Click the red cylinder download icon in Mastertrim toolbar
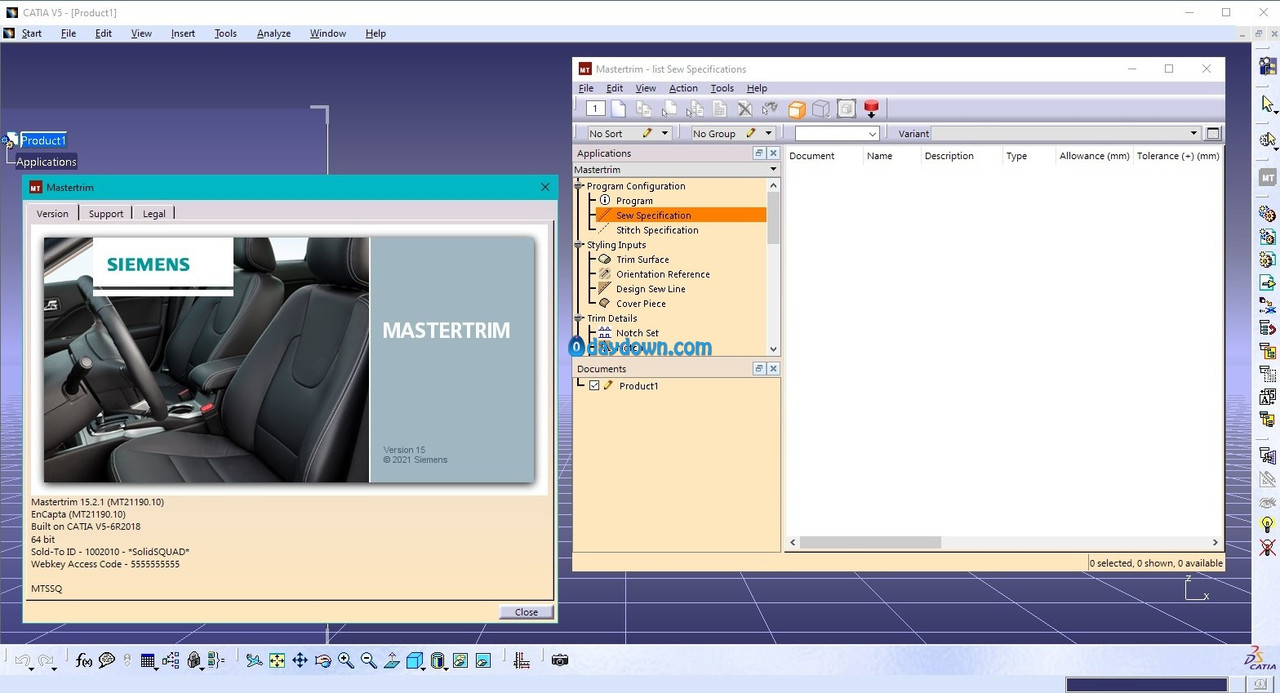The height and width of the screenshot is (693, 1280). click(x=871, y=109)
